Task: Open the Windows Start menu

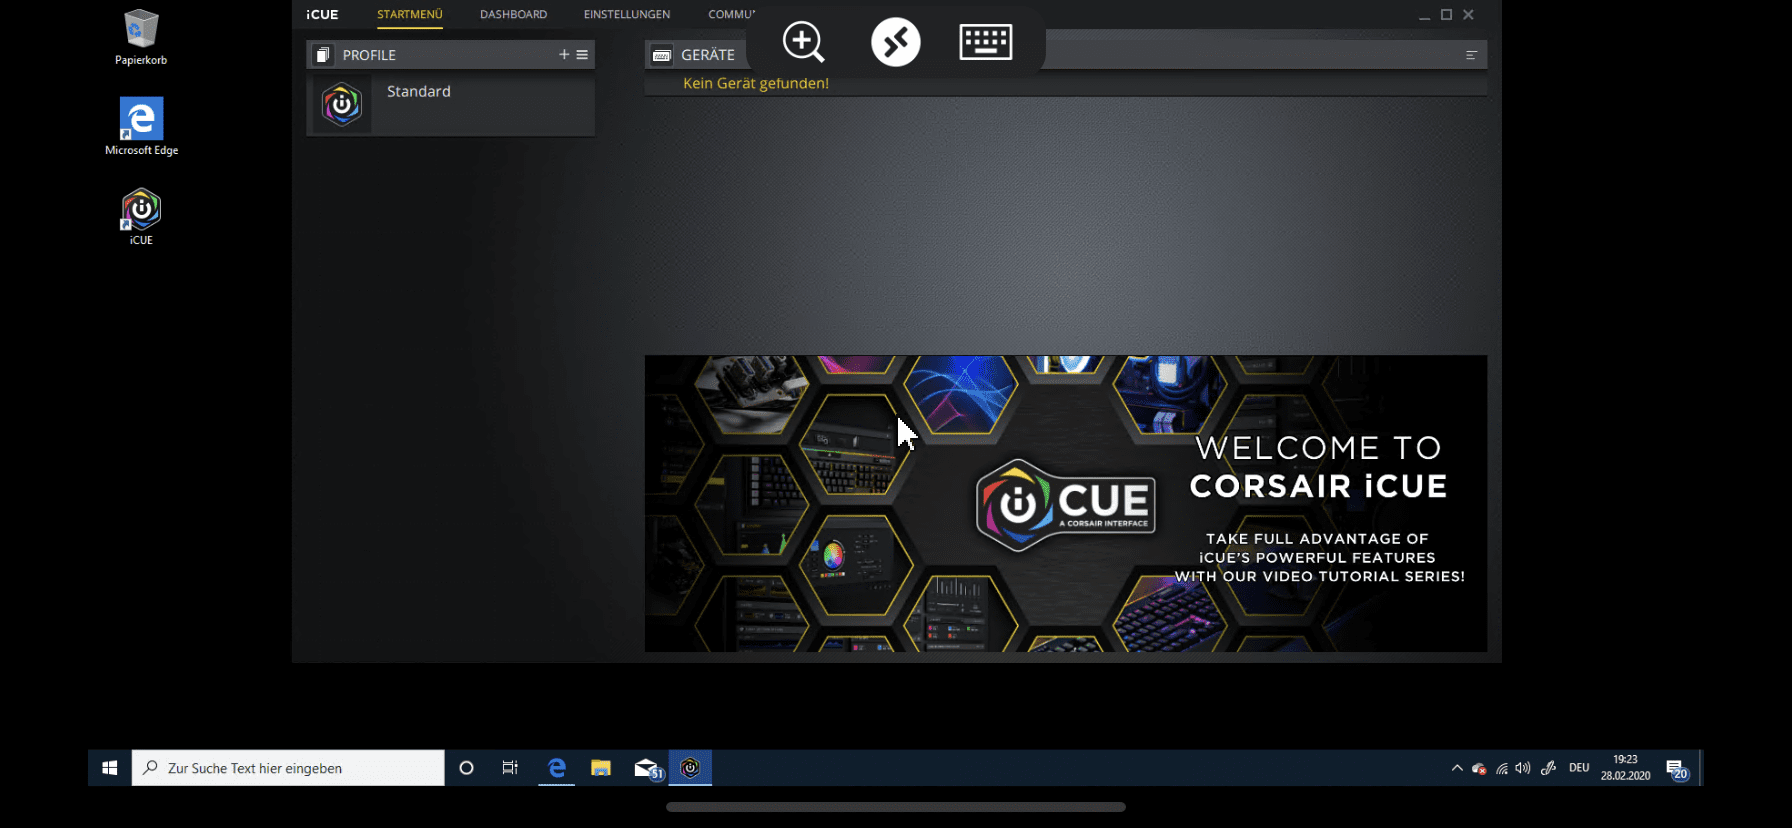Action: click(110, 768)
